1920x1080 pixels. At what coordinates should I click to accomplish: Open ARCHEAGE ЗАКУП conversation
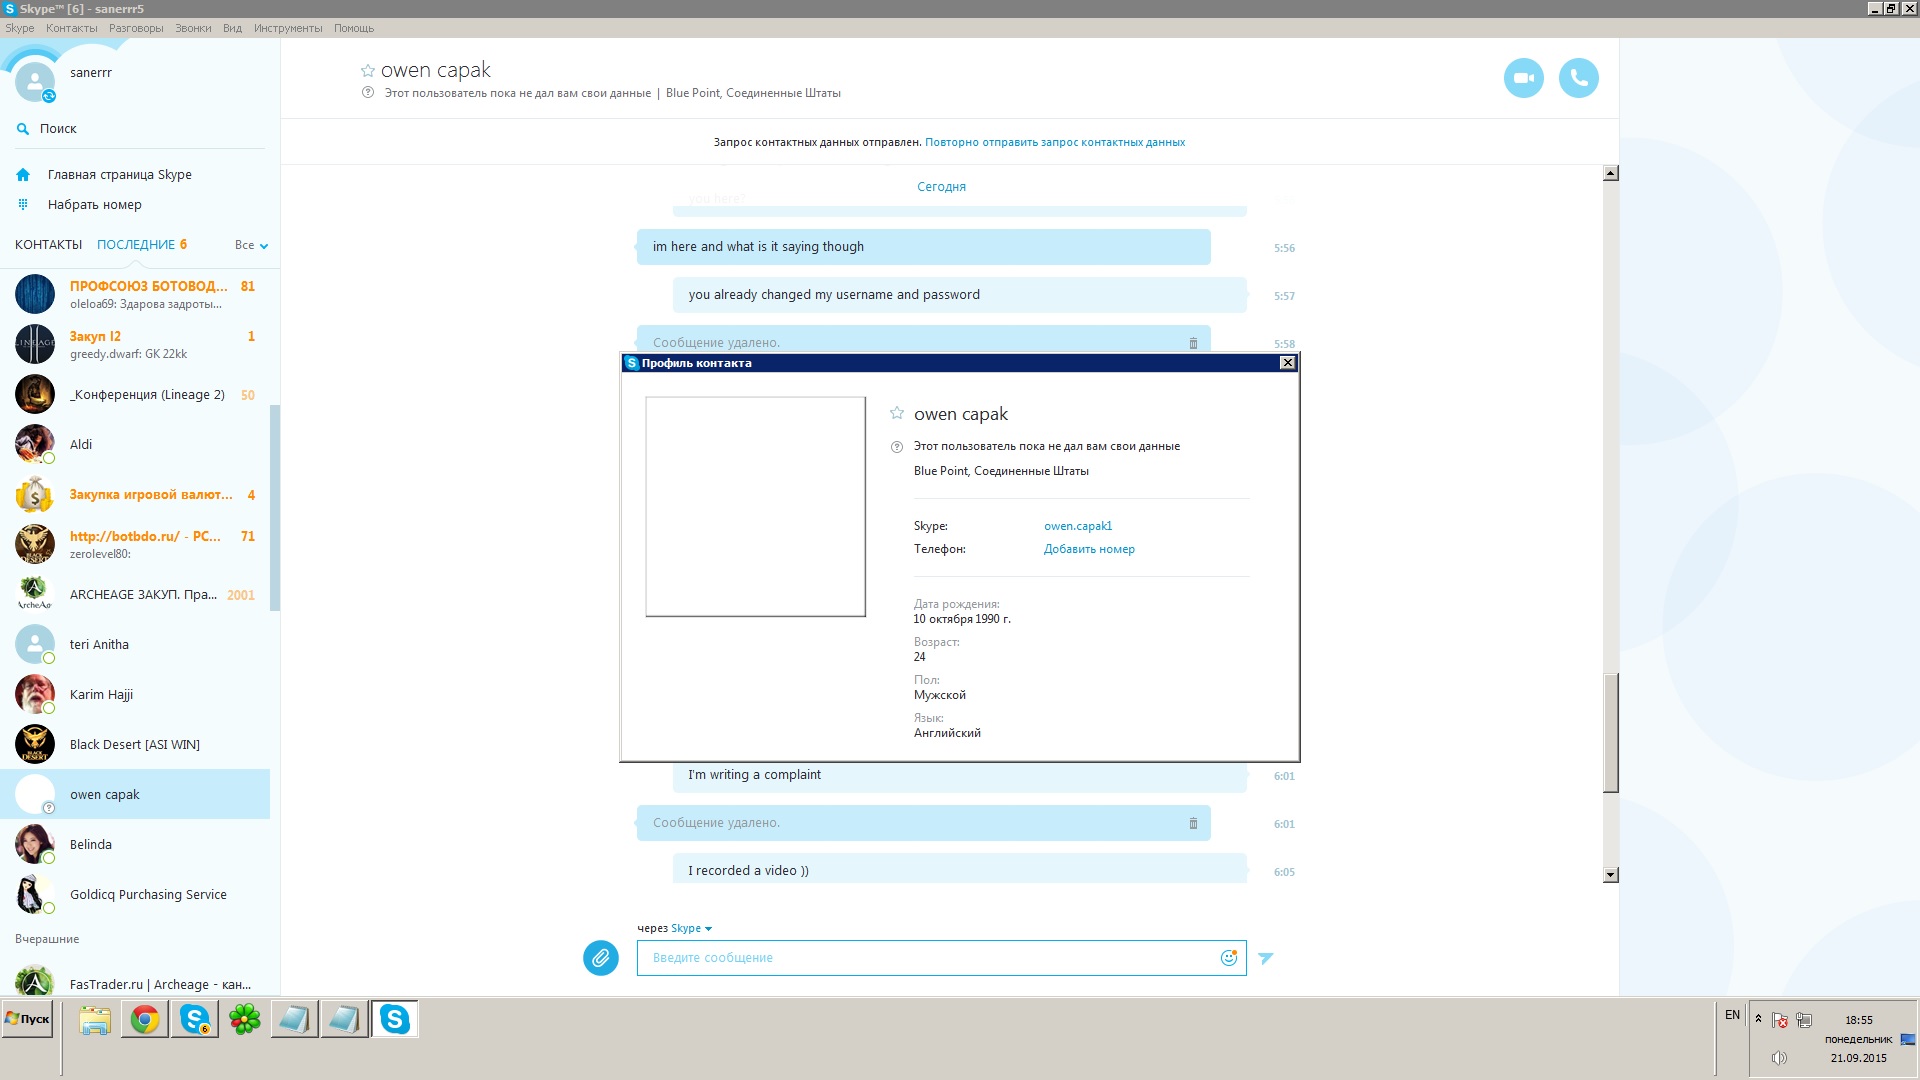(x=135, y=594)
